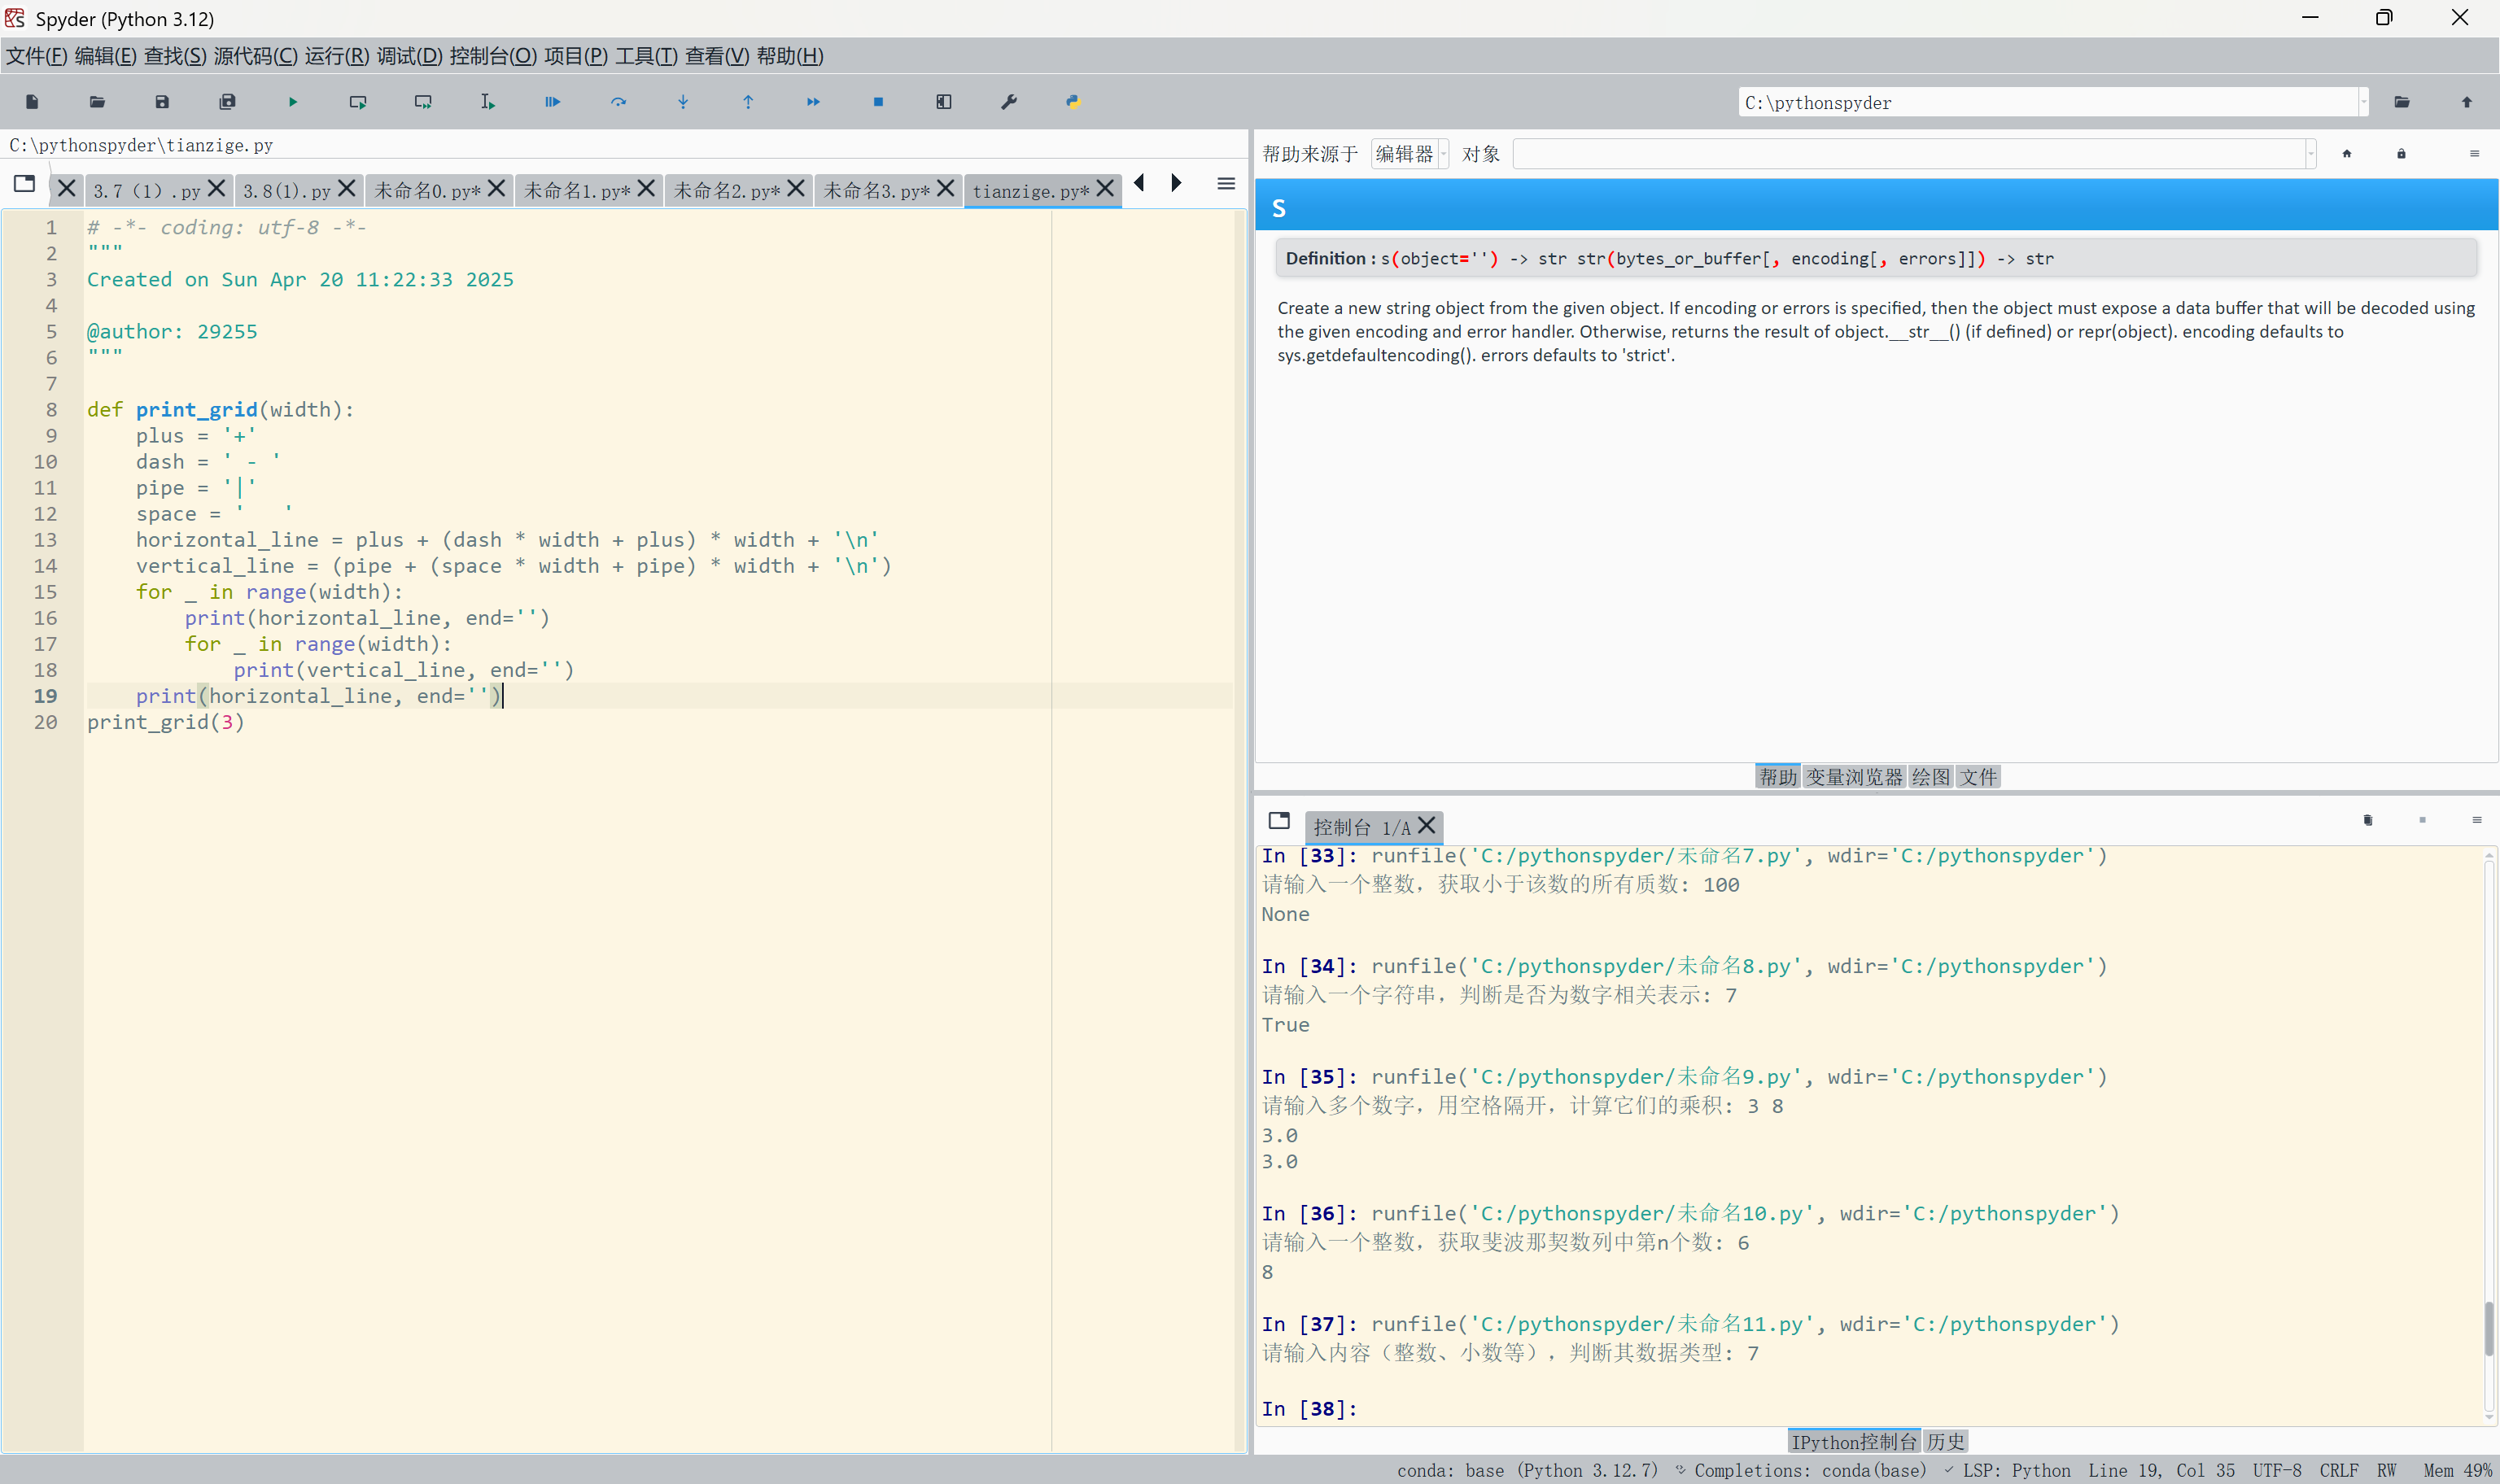Click the Stop debugging square icon

(x=878, y=102)
